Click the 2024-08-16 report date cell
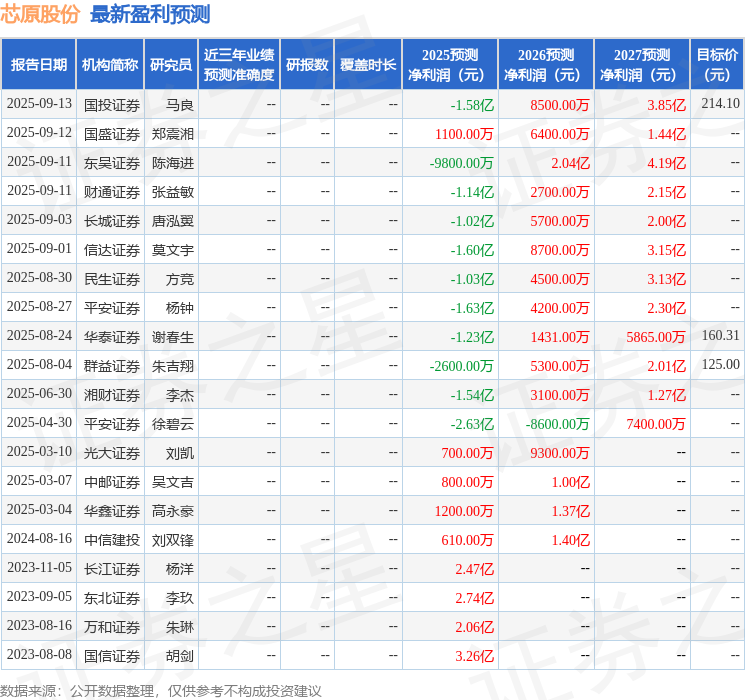This screenshot has height=700, width=745. 39,539
